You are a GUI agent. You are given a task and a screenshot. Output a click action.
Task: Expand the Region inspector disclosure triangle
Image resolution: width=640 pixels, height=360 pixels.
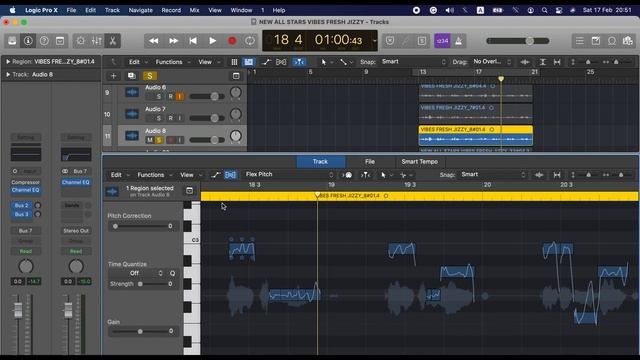click(x=8, y=62)
